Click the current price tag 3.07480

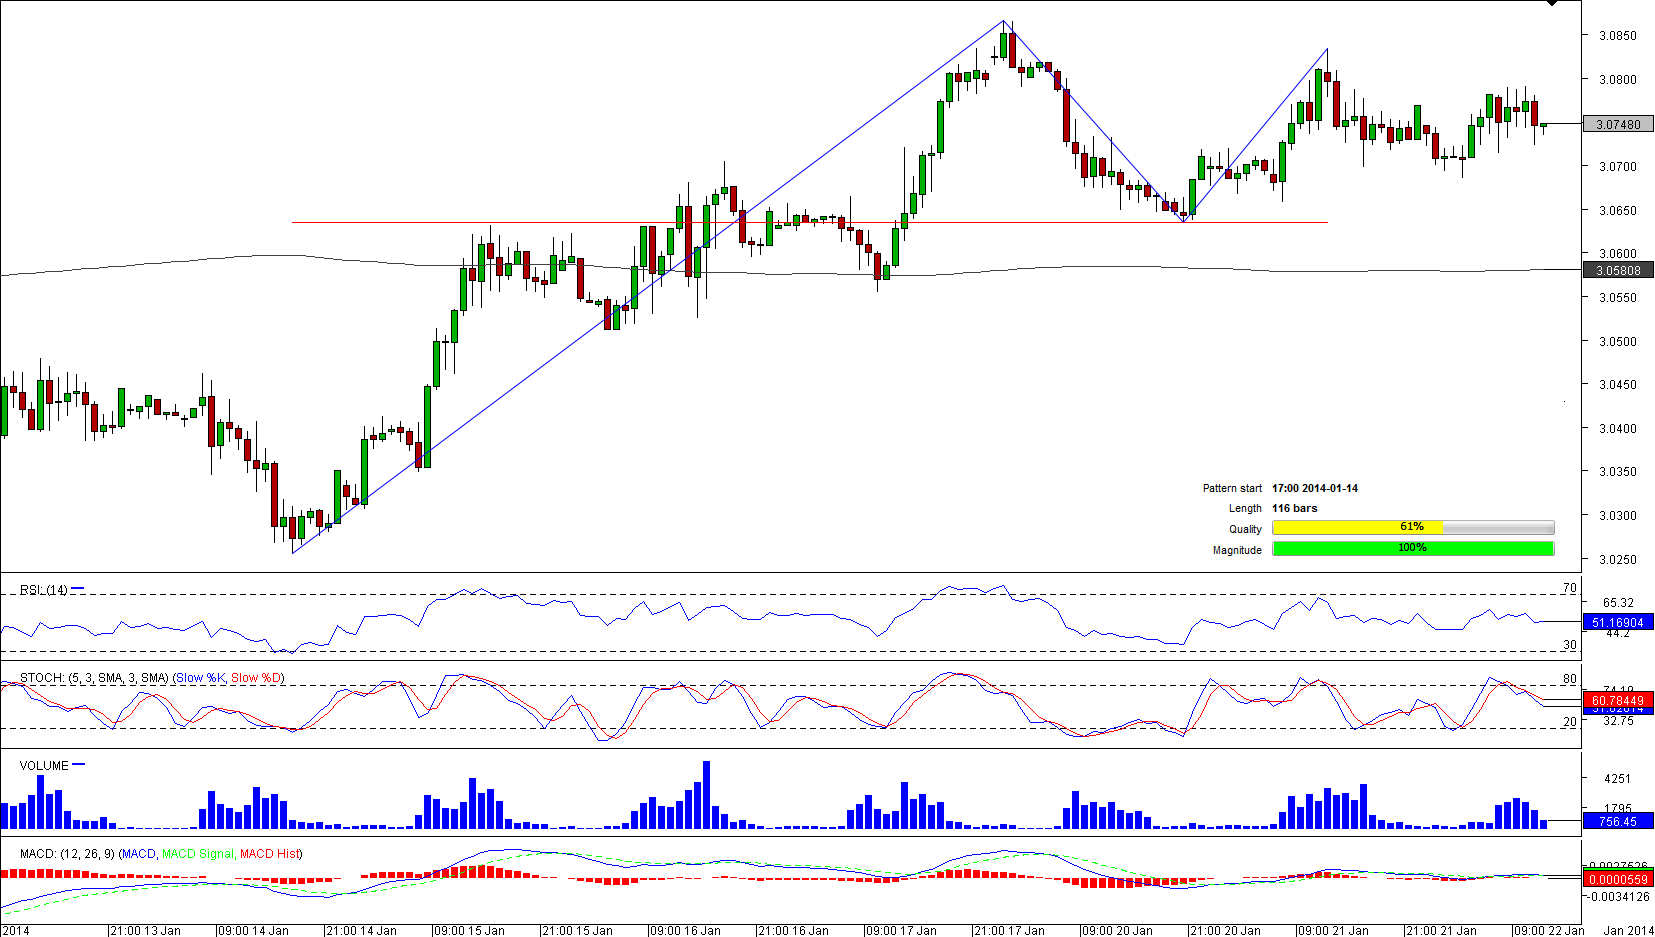click(1618, 125)
